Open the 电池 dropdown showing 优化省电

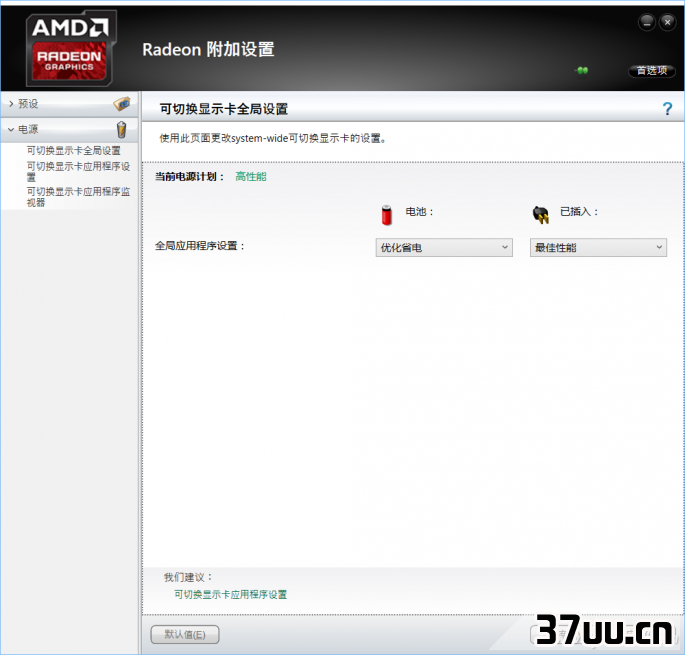coord(444,247)
